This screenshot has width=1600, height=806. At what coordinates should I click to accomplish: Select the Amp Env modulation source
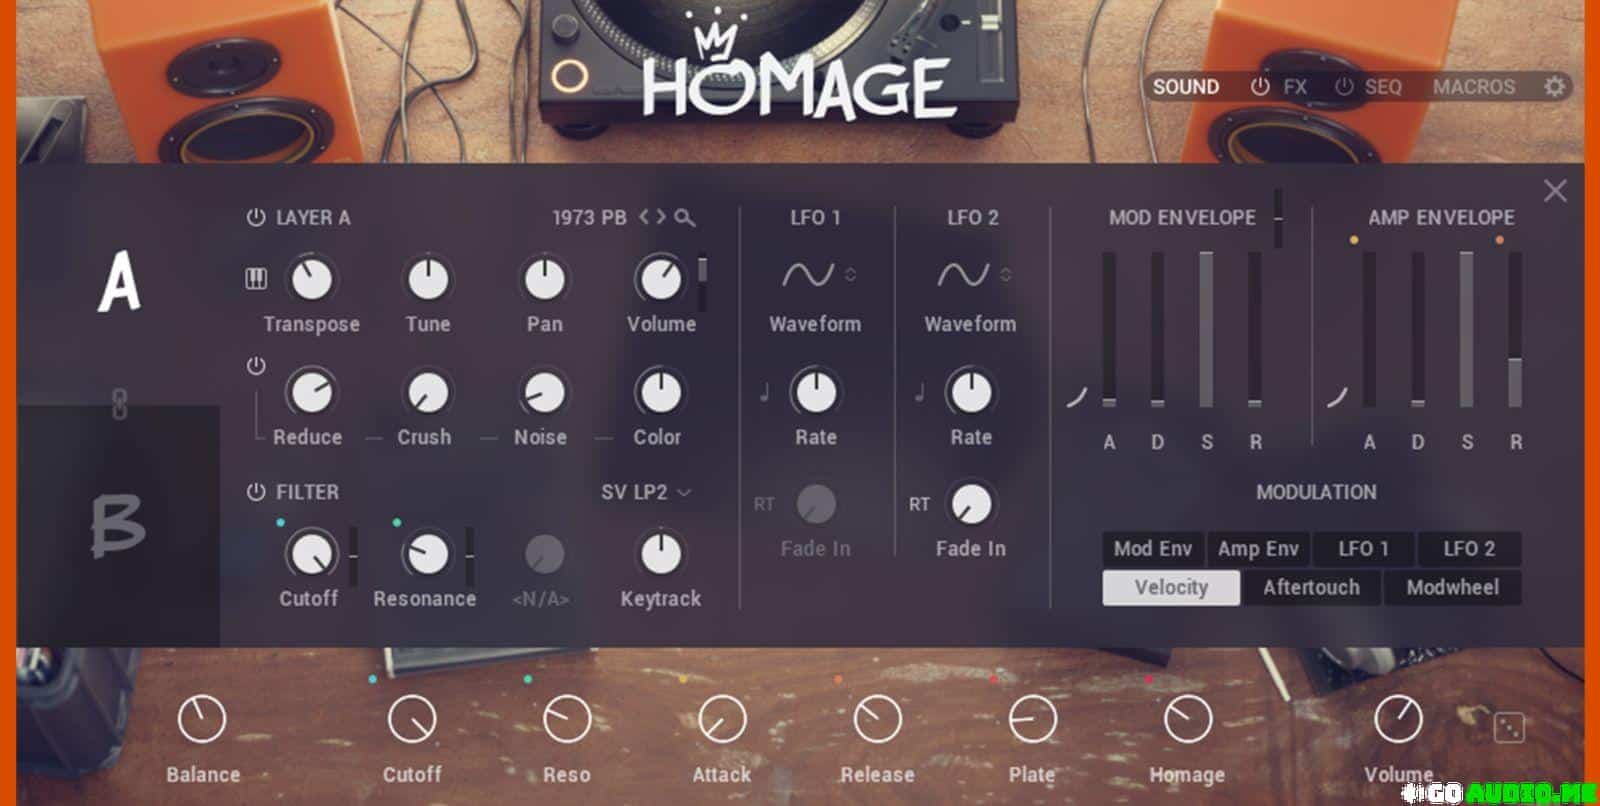[1258, 548]
